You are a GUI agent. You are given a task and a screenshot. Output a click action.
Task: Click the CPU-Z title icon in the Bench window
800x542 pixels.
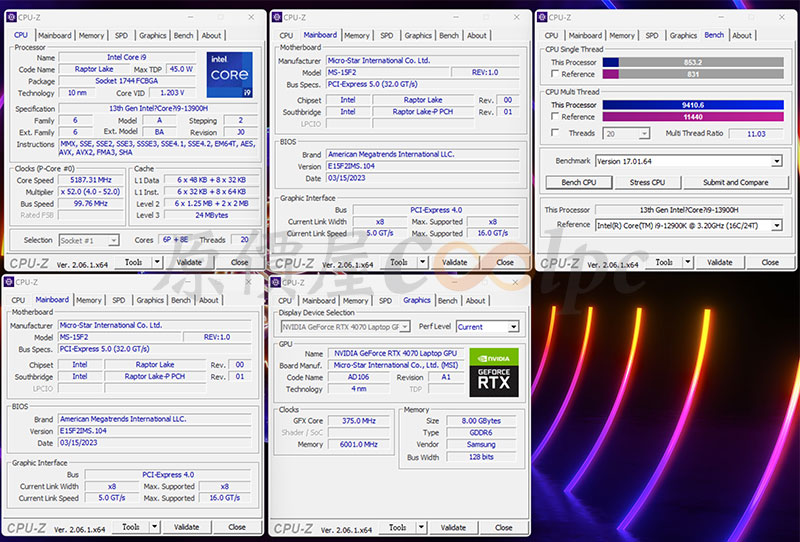[542, 17]
